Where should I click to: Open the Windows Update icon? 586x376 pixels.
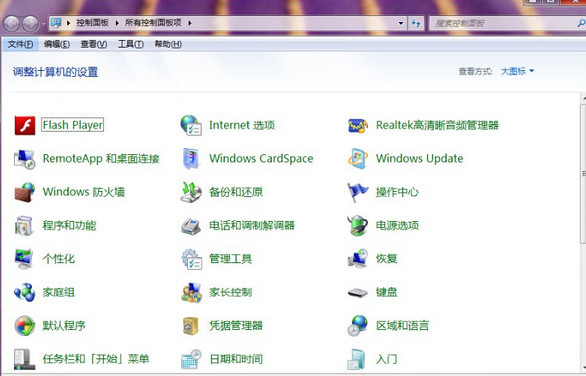tap(358, 158)
